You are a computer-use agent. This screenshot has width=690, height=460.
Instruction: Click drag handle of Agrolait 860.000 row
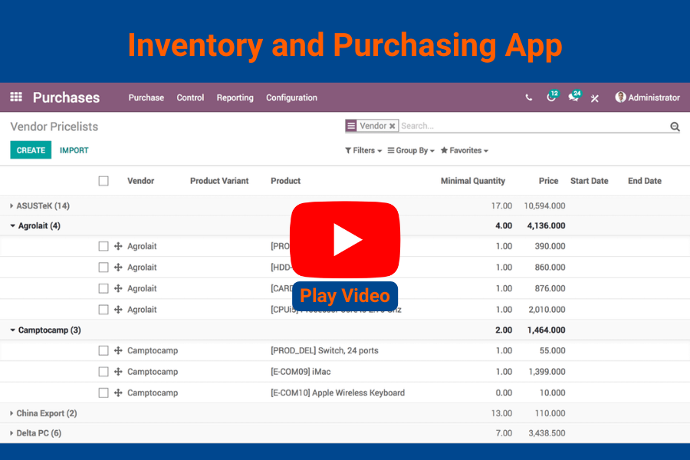point(118,267)
